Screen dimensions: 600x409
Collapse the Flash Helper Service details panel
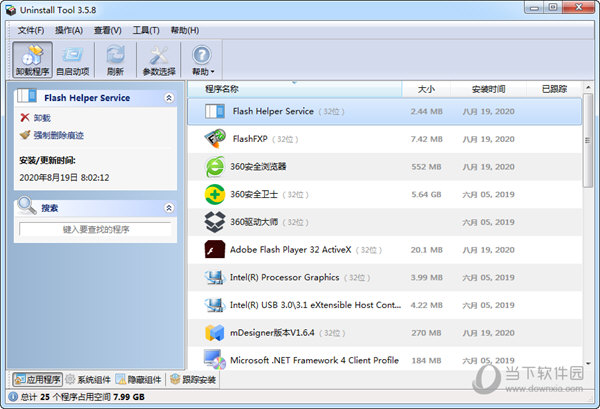pos(169,98)
